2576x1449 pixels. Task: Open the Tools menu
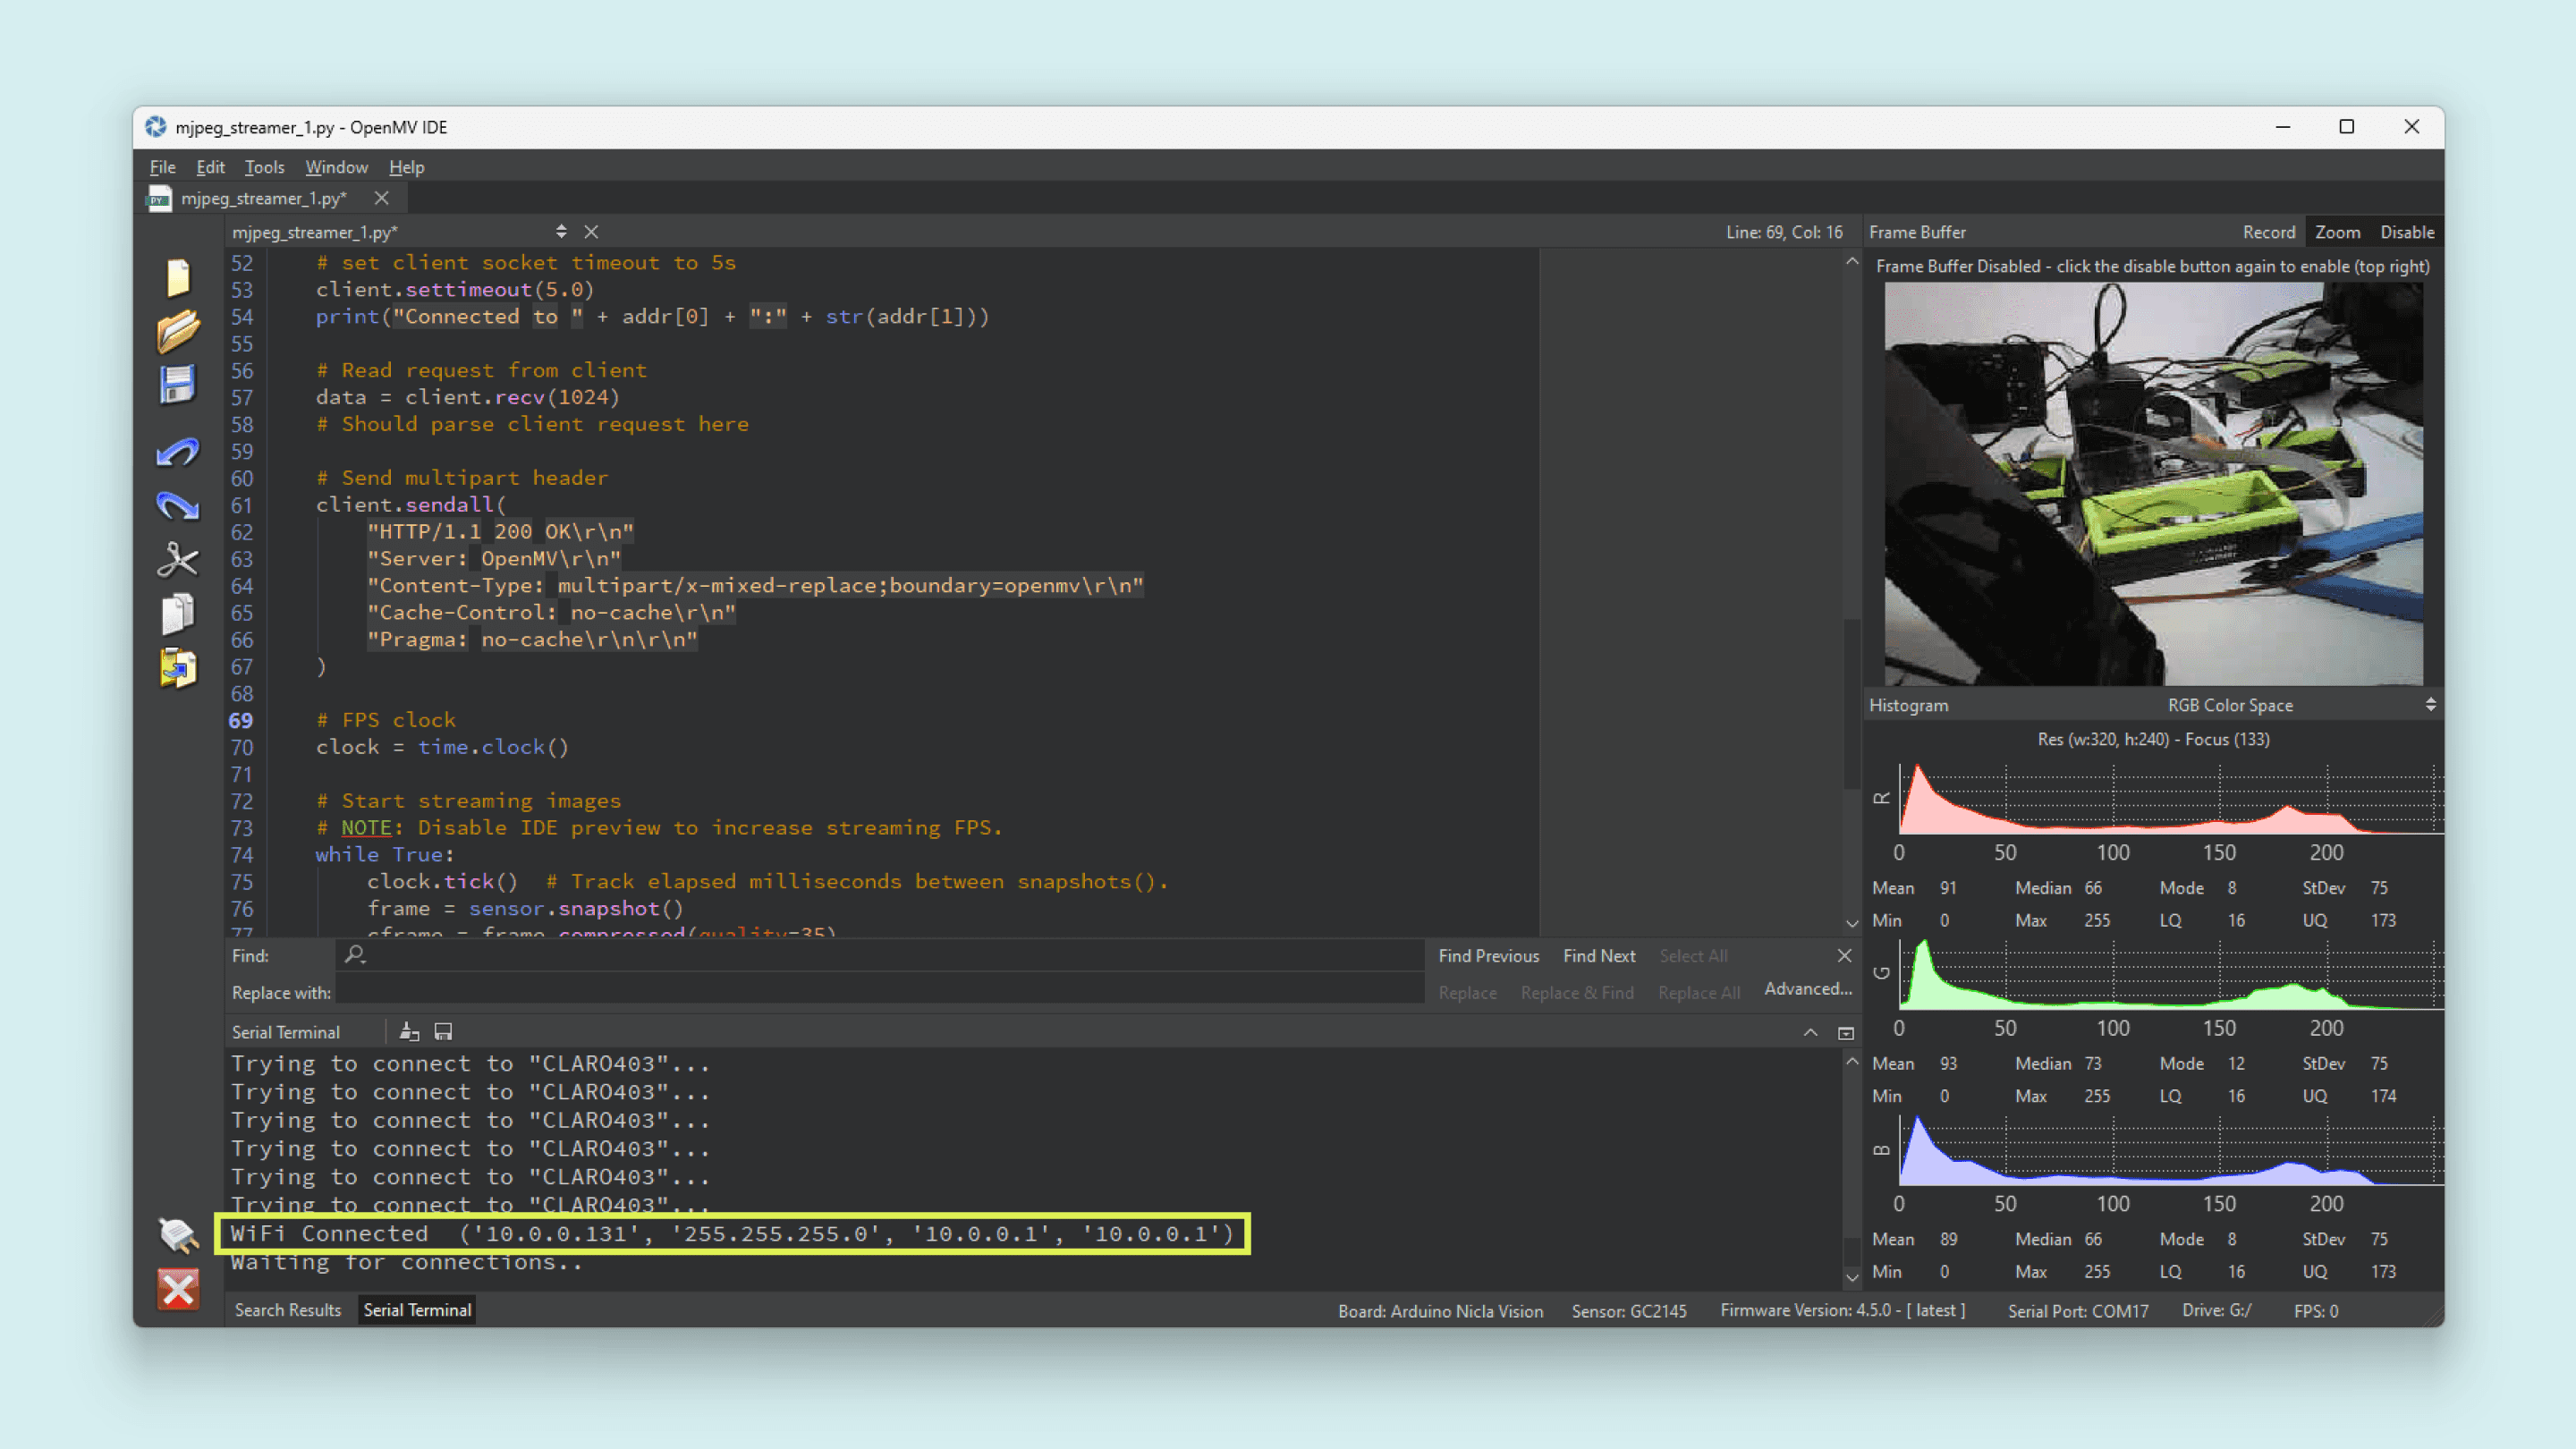click(263, 167)
